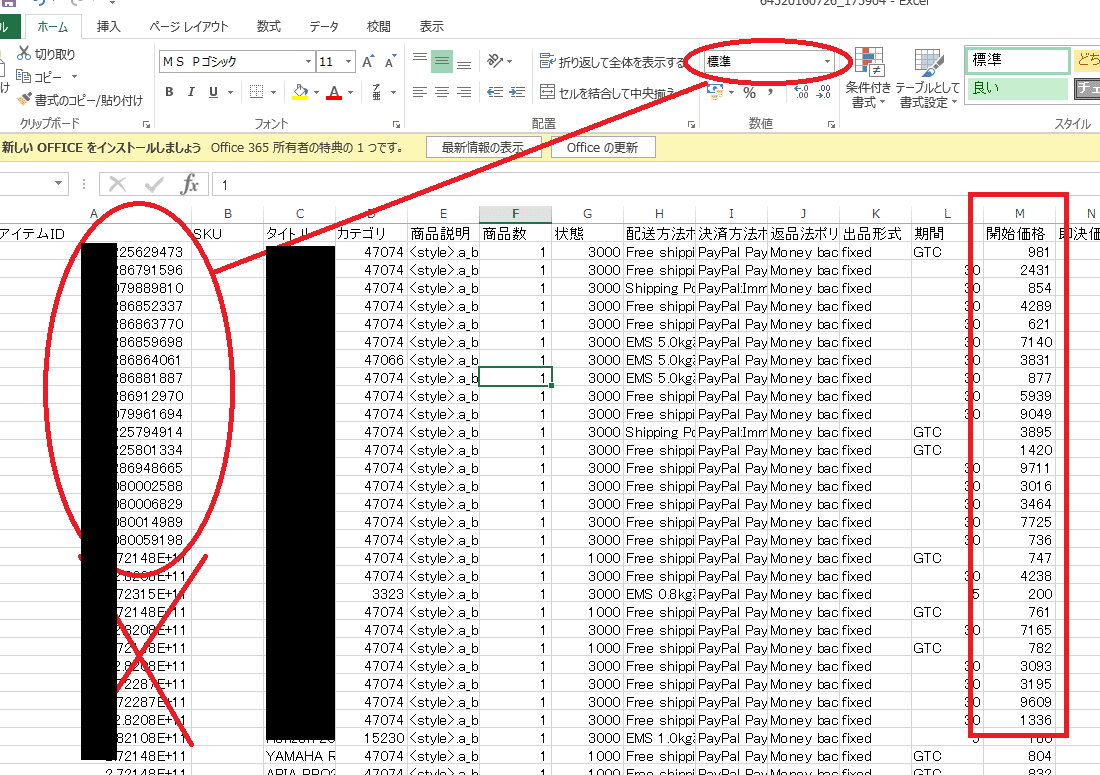This screenshot has width=1100, height=775.
Task: Click the comma style icon
Action: pos(771,92)
